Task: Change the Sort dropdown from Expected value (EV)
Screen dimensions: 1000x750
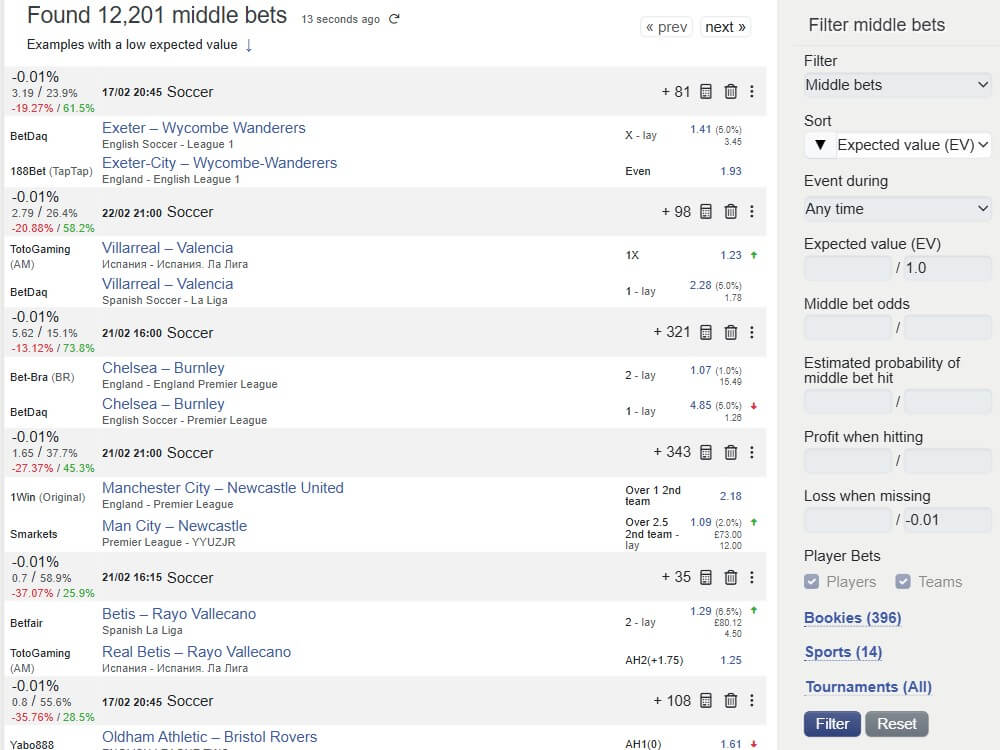Action: click(x=910, y=144)
